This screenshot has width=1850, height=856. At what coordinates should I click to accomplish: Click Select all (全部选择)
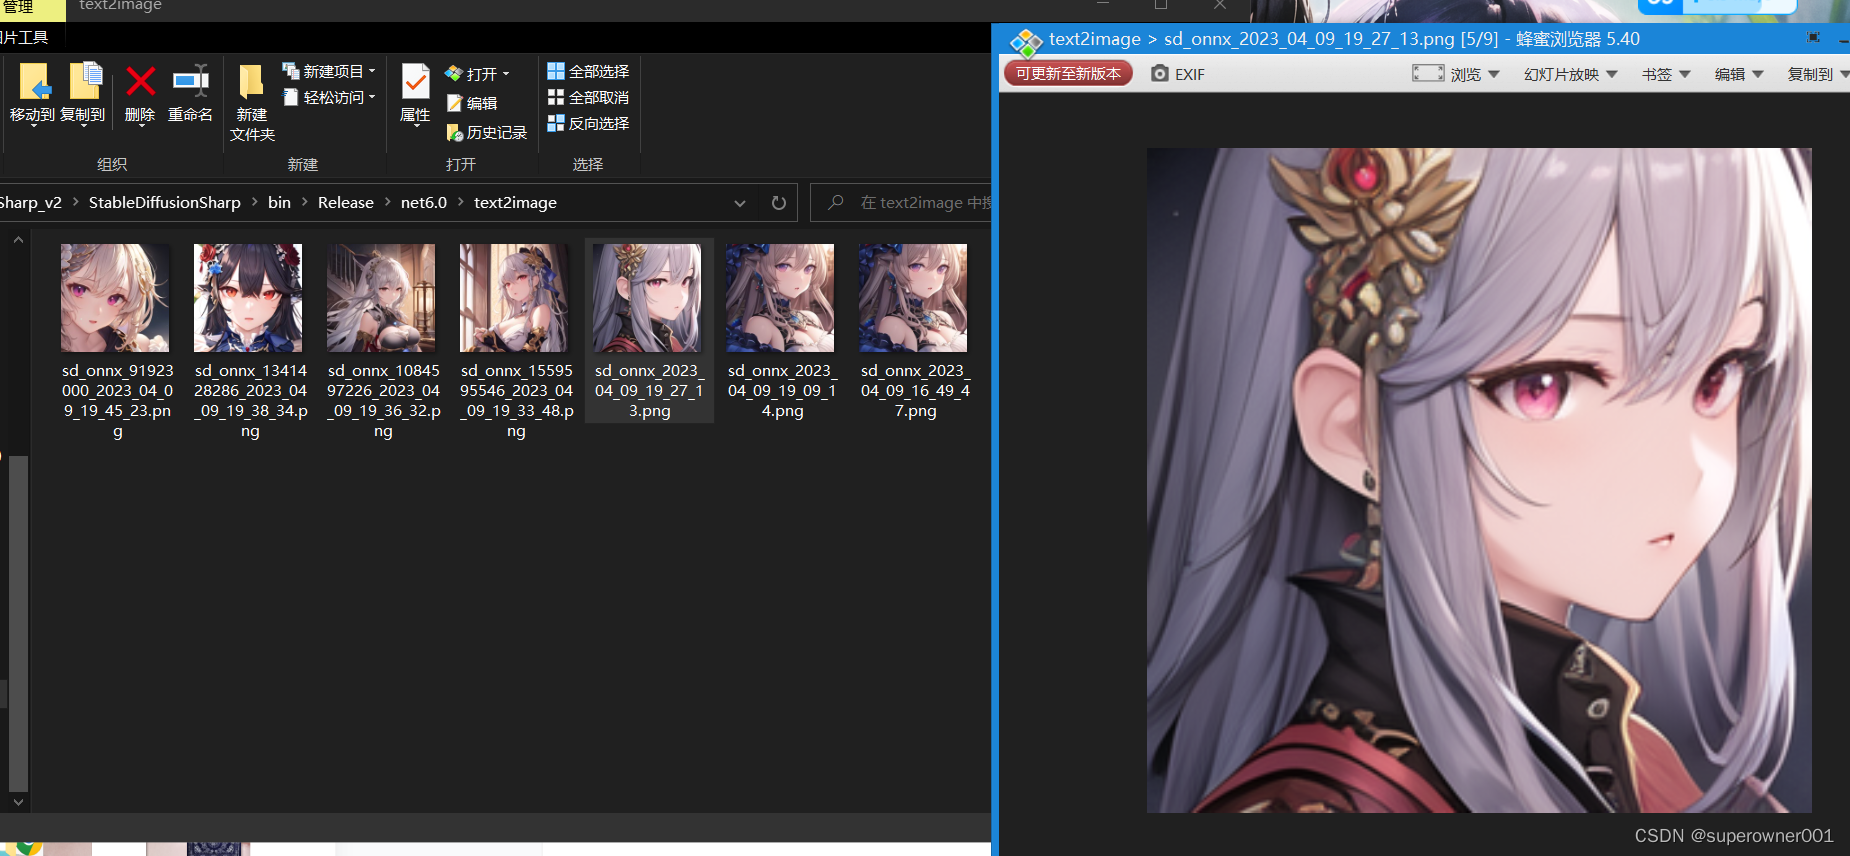click(588, 71)
